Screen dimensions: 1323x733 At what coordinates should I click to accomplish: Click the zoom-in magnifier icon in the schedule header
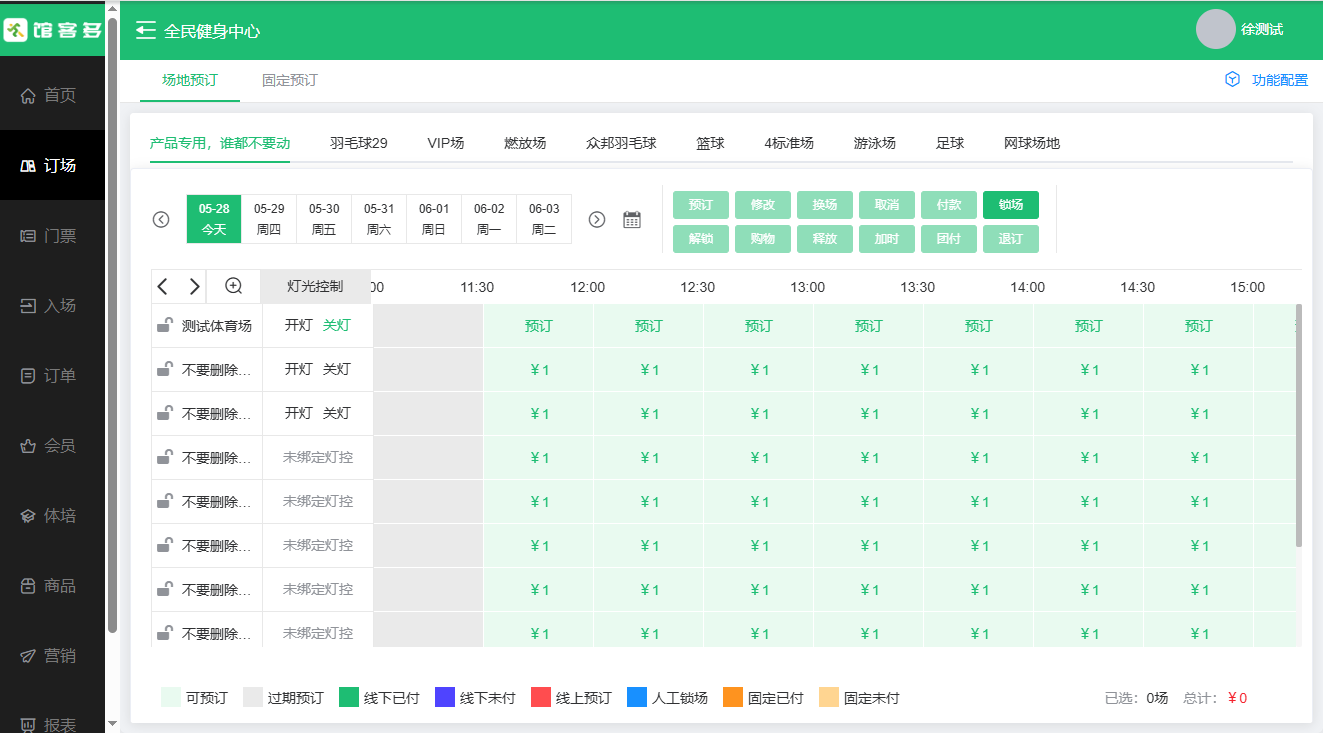pyautogui.click(x=234, y=286)
